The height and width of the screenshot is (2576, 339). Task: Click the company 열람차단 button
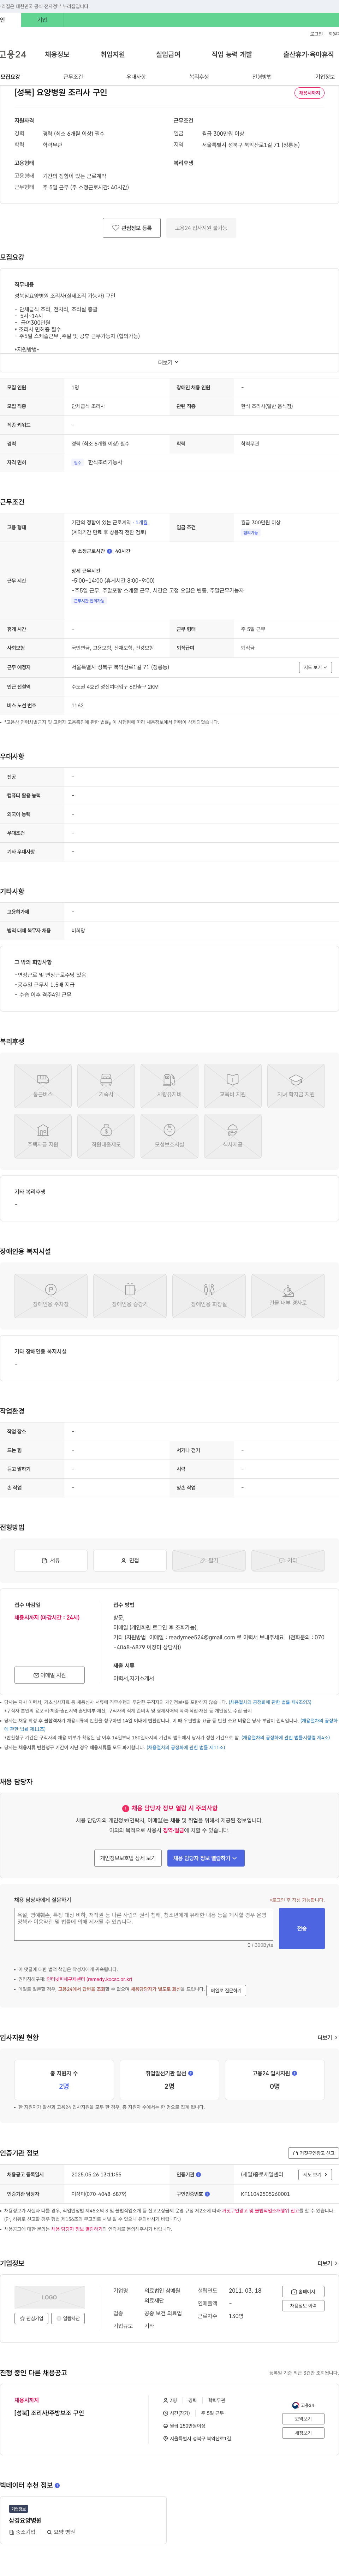tap(68, 2318)
